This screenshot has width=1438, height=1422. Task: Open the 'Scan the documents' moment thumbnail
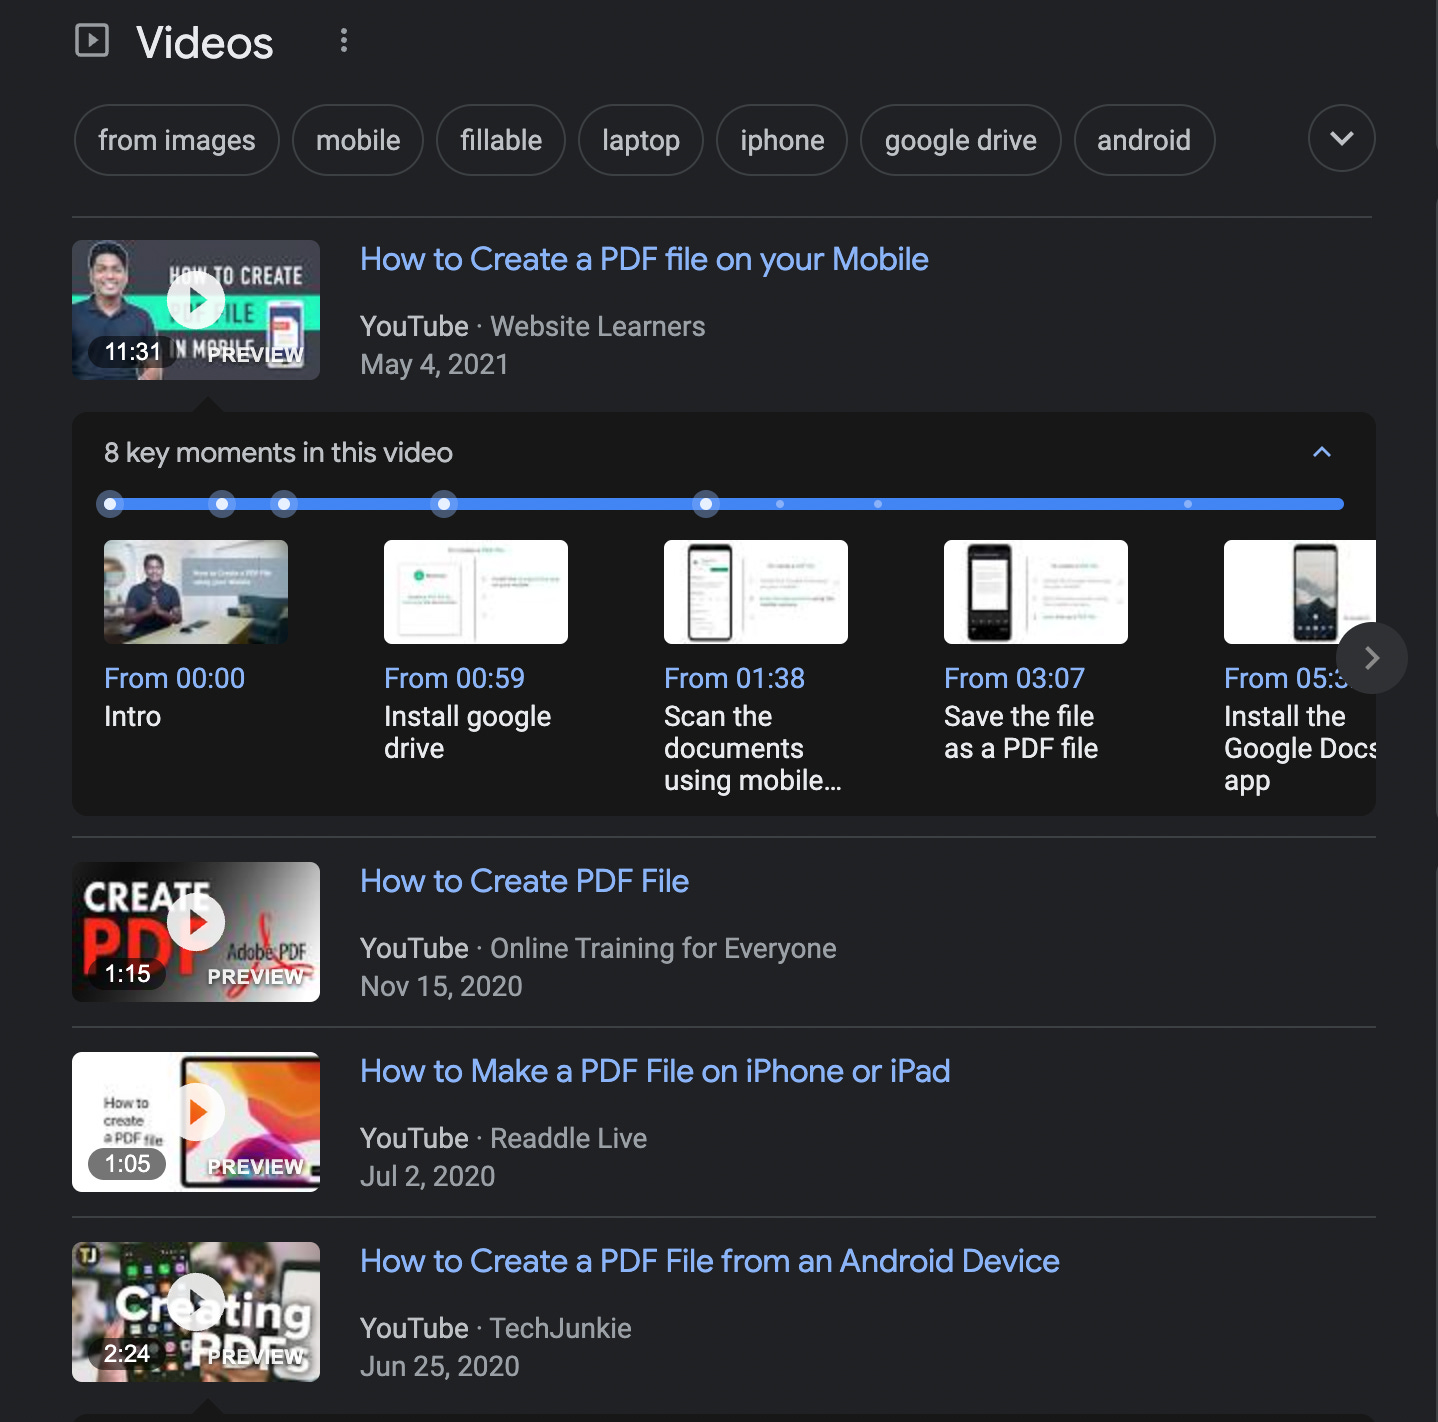point(756,592)
